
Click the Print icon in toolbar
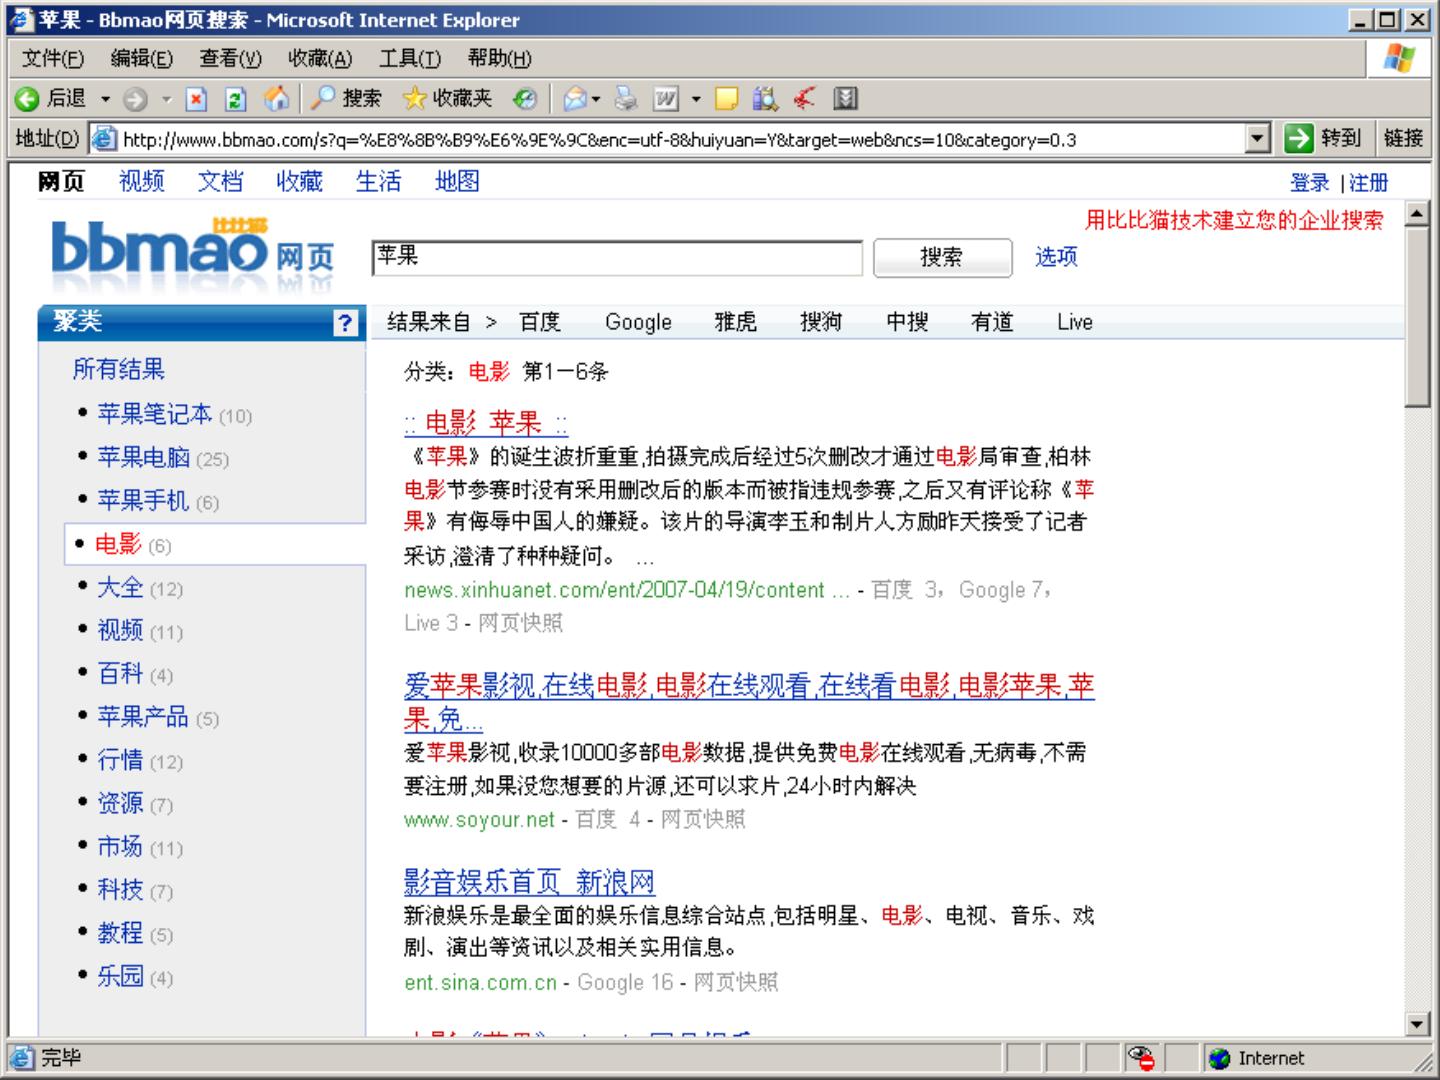pos(626,98)
